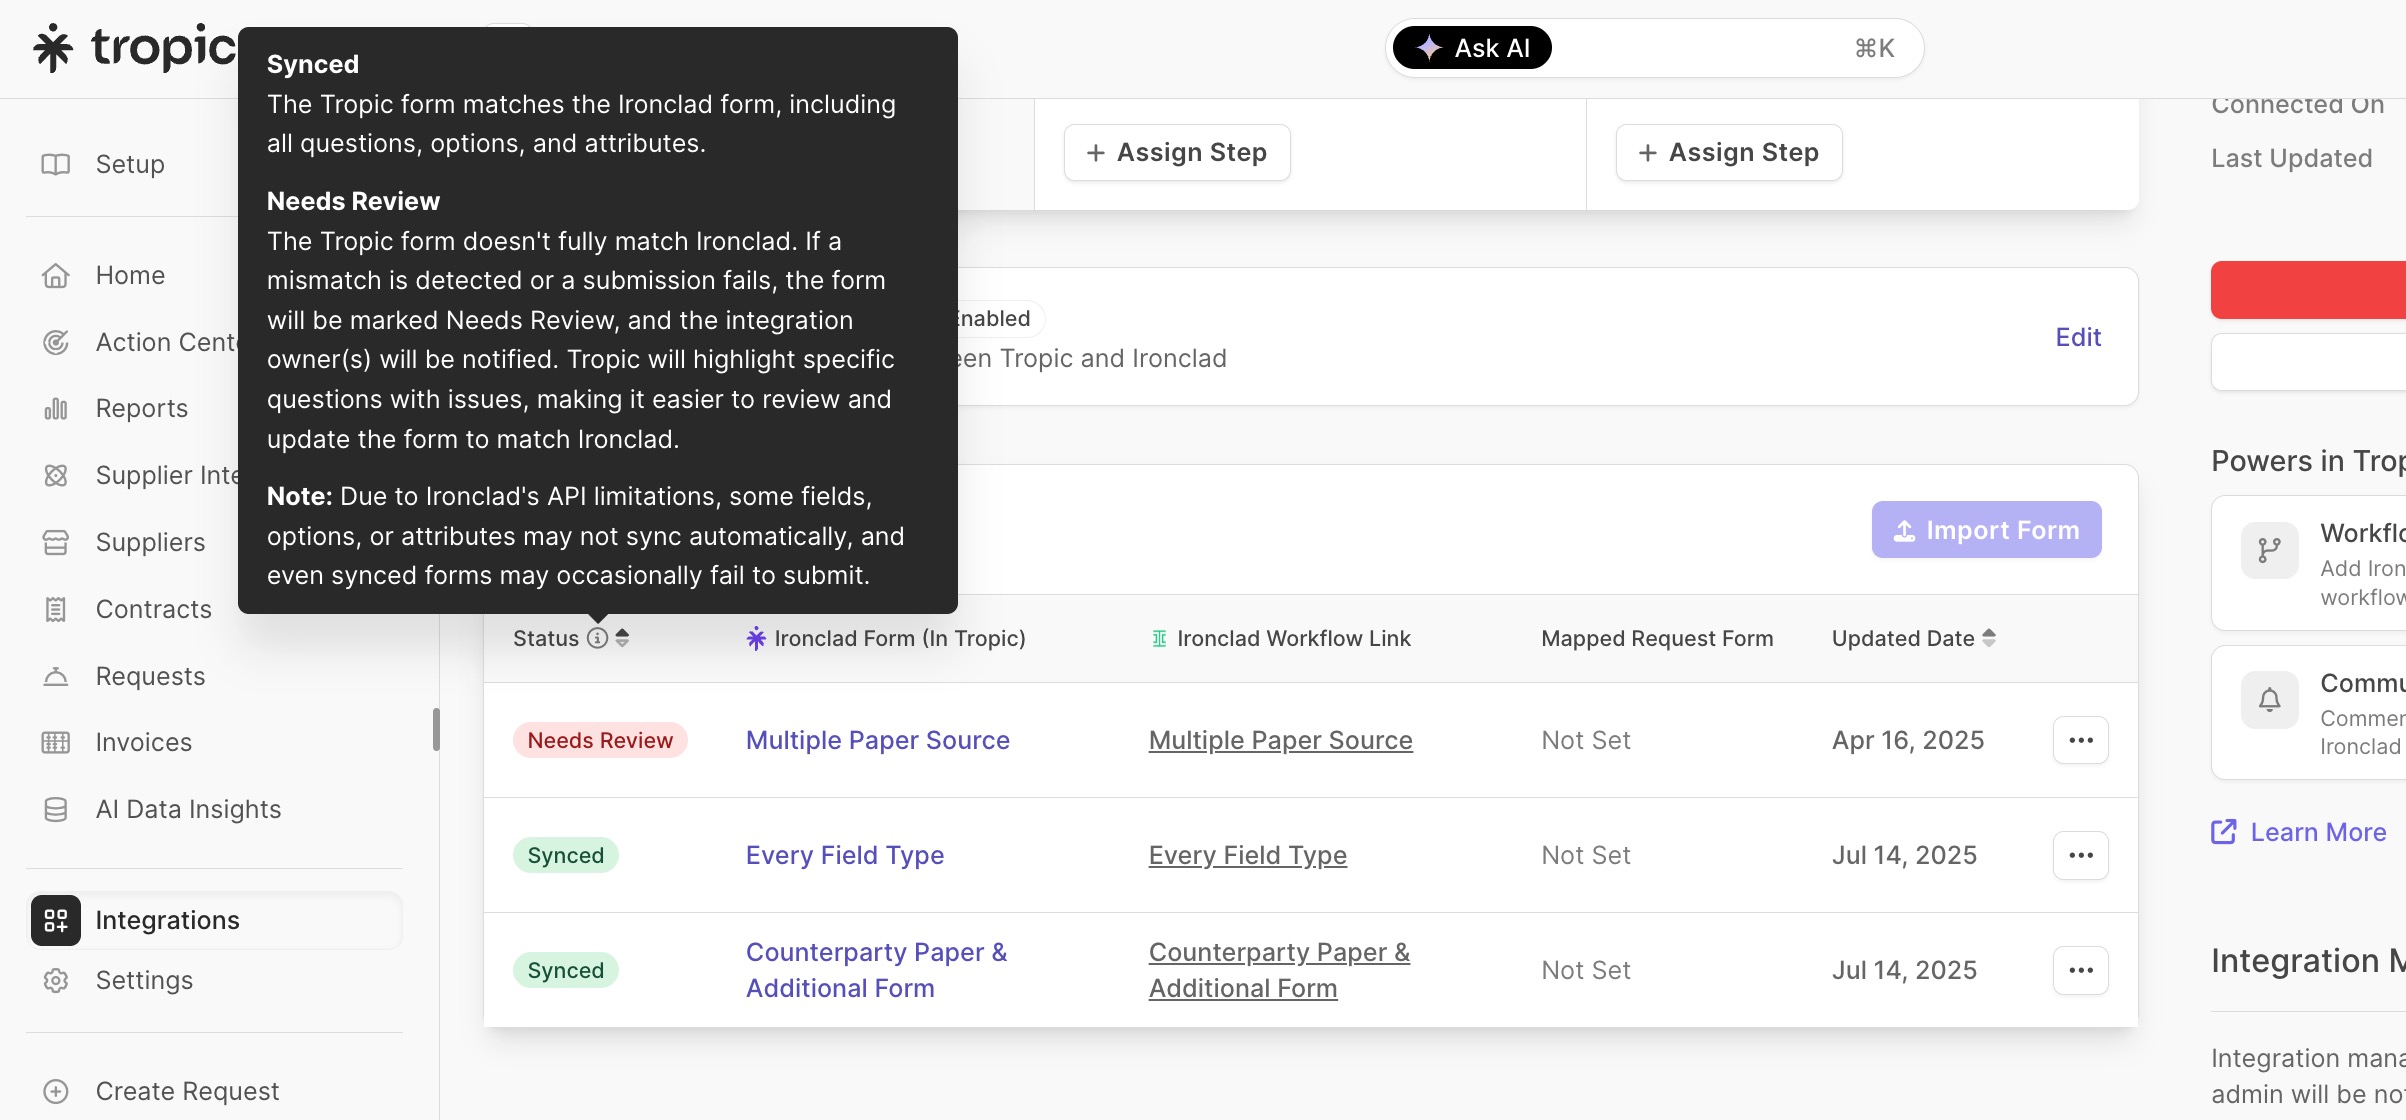This screenshot has width=2406, height=1120.
Task: Navigate to Contracts in sidebar
Action: [x=153, y=609]
